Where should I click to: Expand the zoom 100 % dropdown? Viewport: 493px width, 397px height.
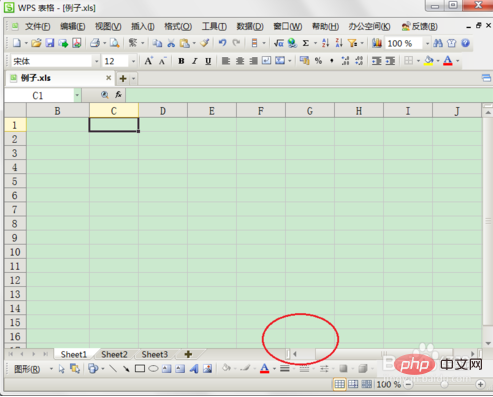click(427, 43)
